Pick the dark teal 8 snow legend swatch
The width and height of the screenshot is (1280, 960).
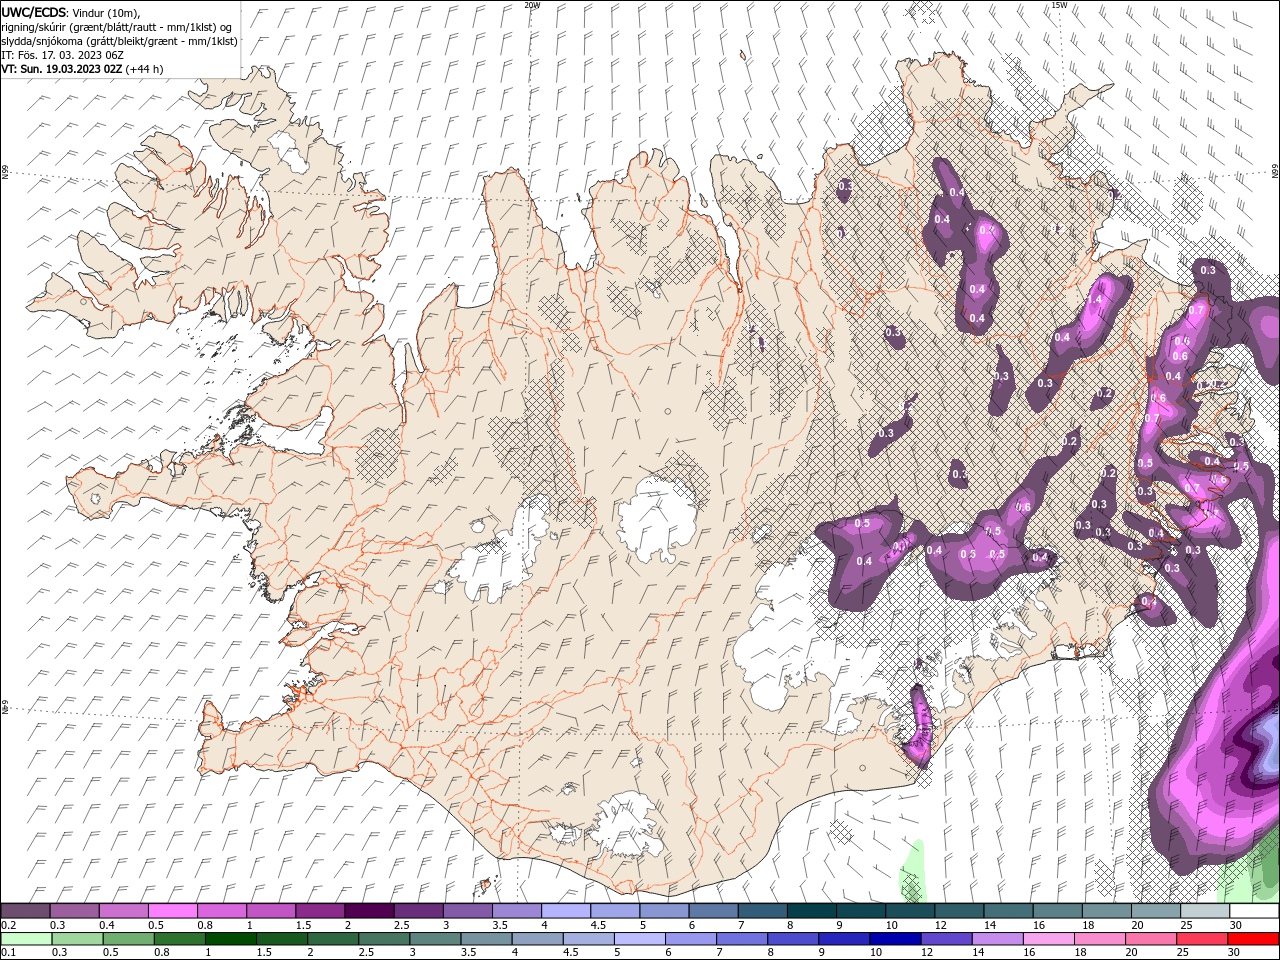tap(812, 911)
